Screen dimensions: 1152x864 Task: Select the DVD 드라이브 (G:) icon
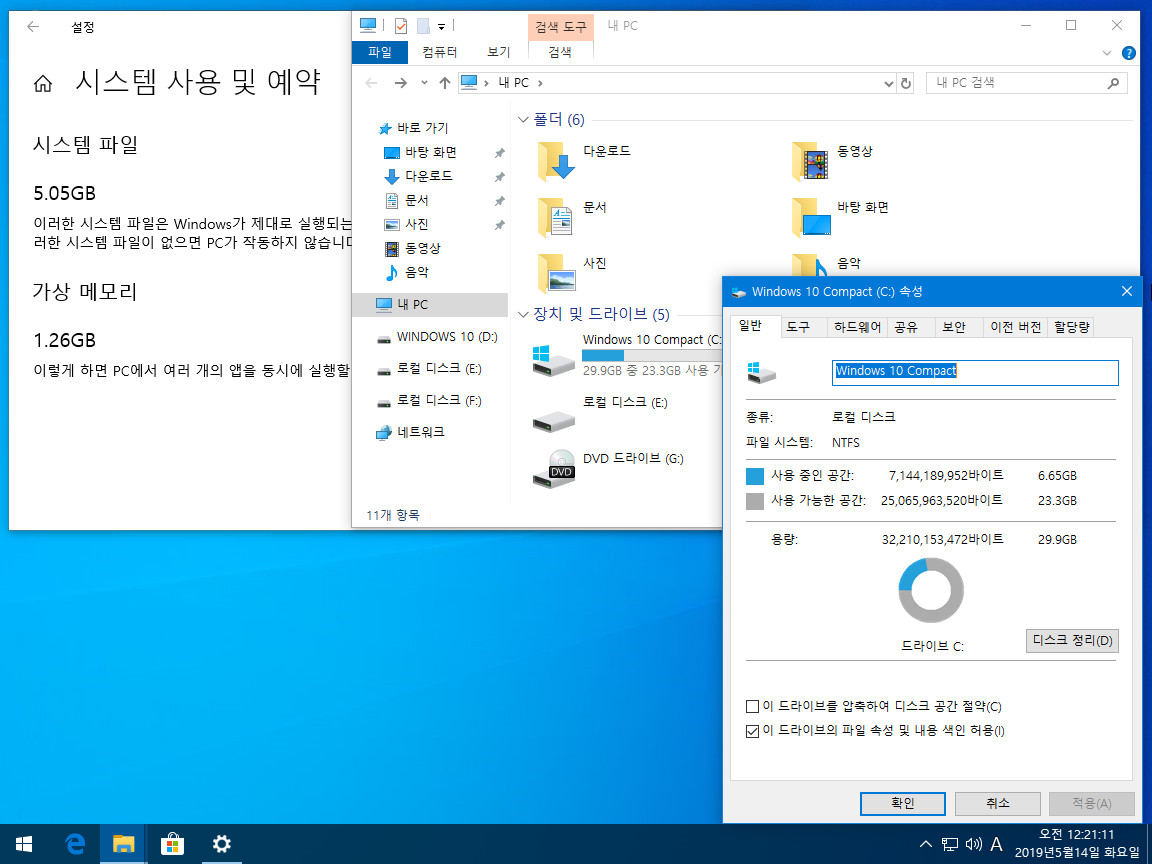554,469
